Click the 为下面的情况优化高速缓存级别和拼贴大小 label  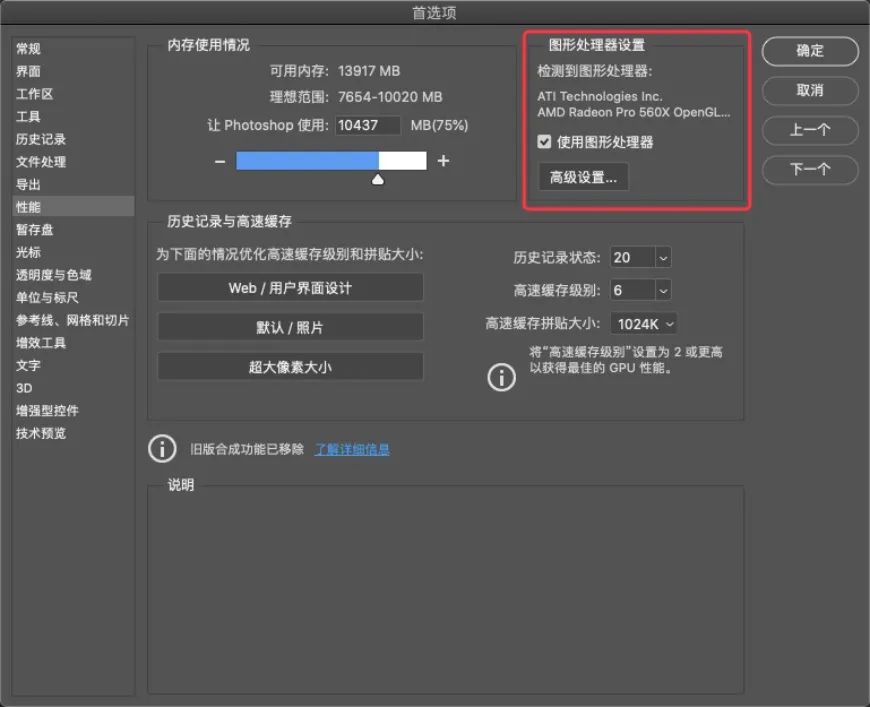[x=290, y=255]
